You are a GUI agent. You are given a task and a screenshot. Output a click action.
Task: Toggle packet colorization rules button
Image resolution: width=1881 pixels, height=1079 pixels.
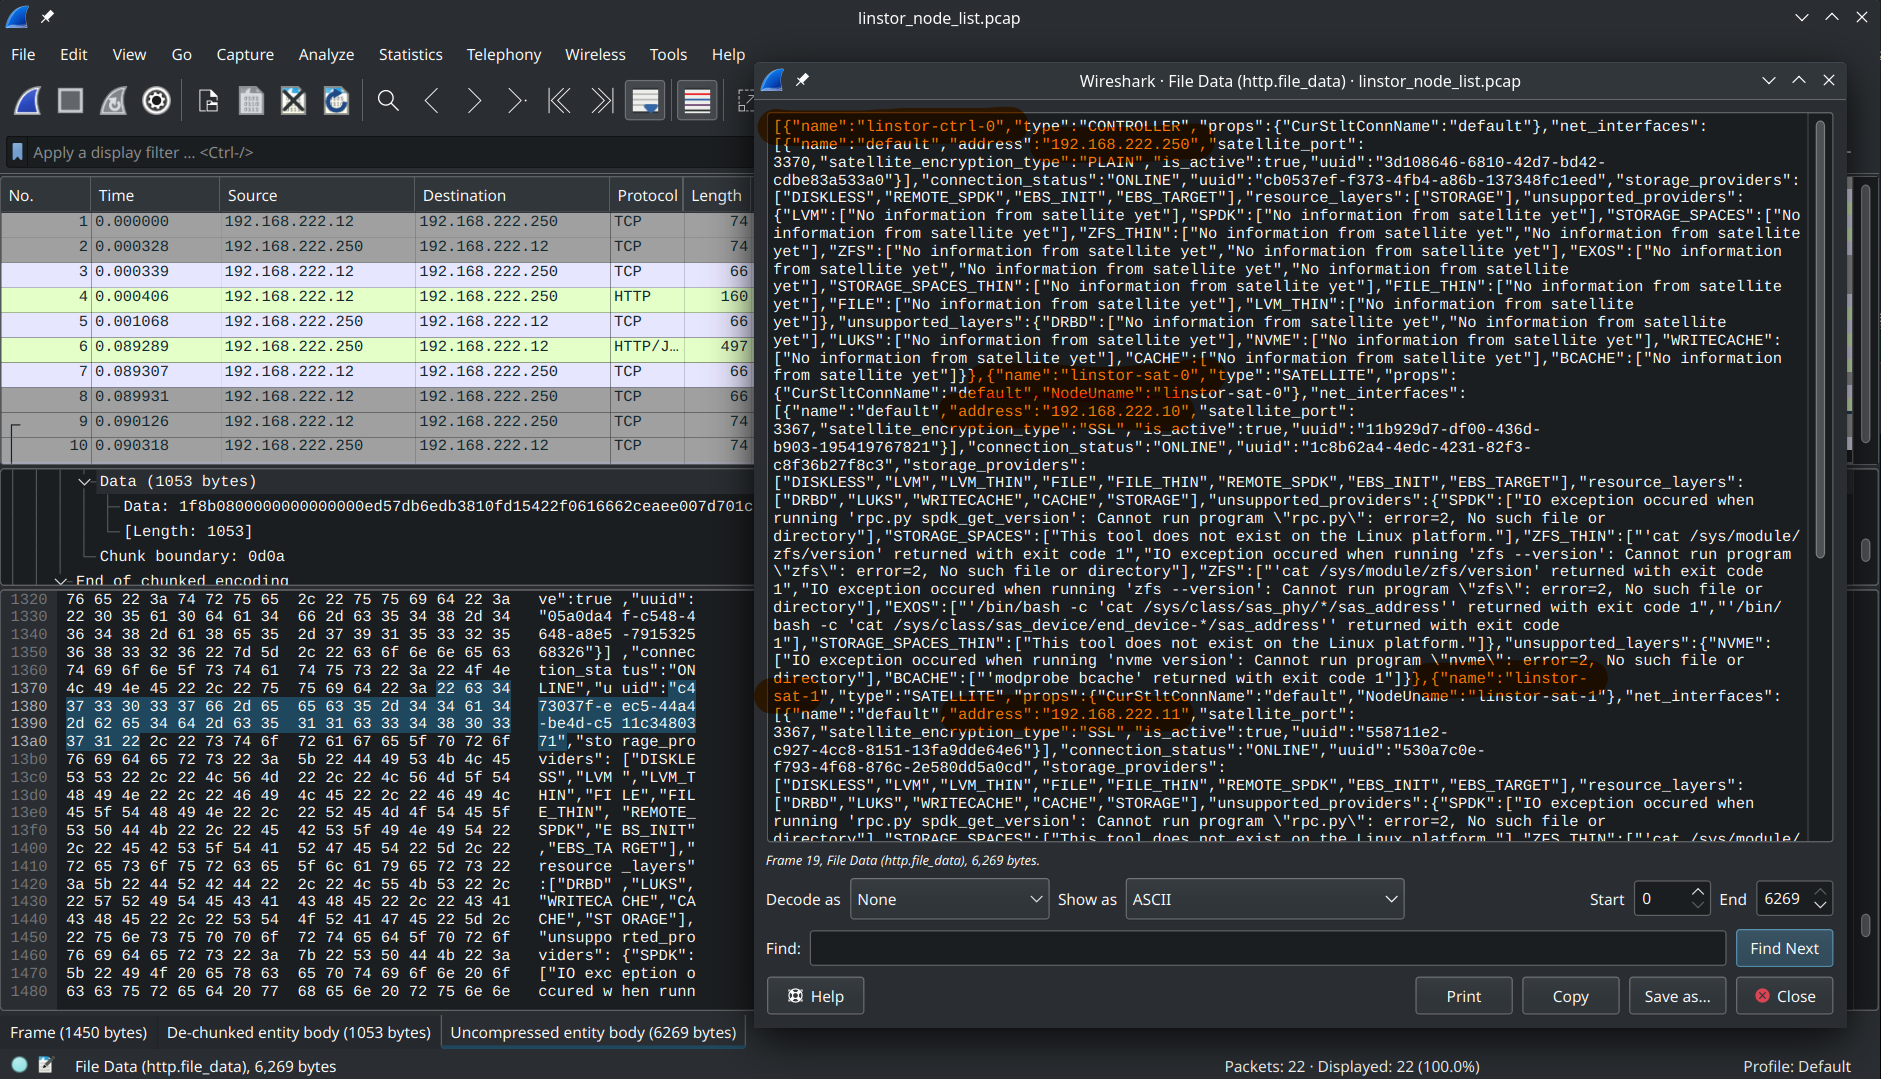point(697,101)
